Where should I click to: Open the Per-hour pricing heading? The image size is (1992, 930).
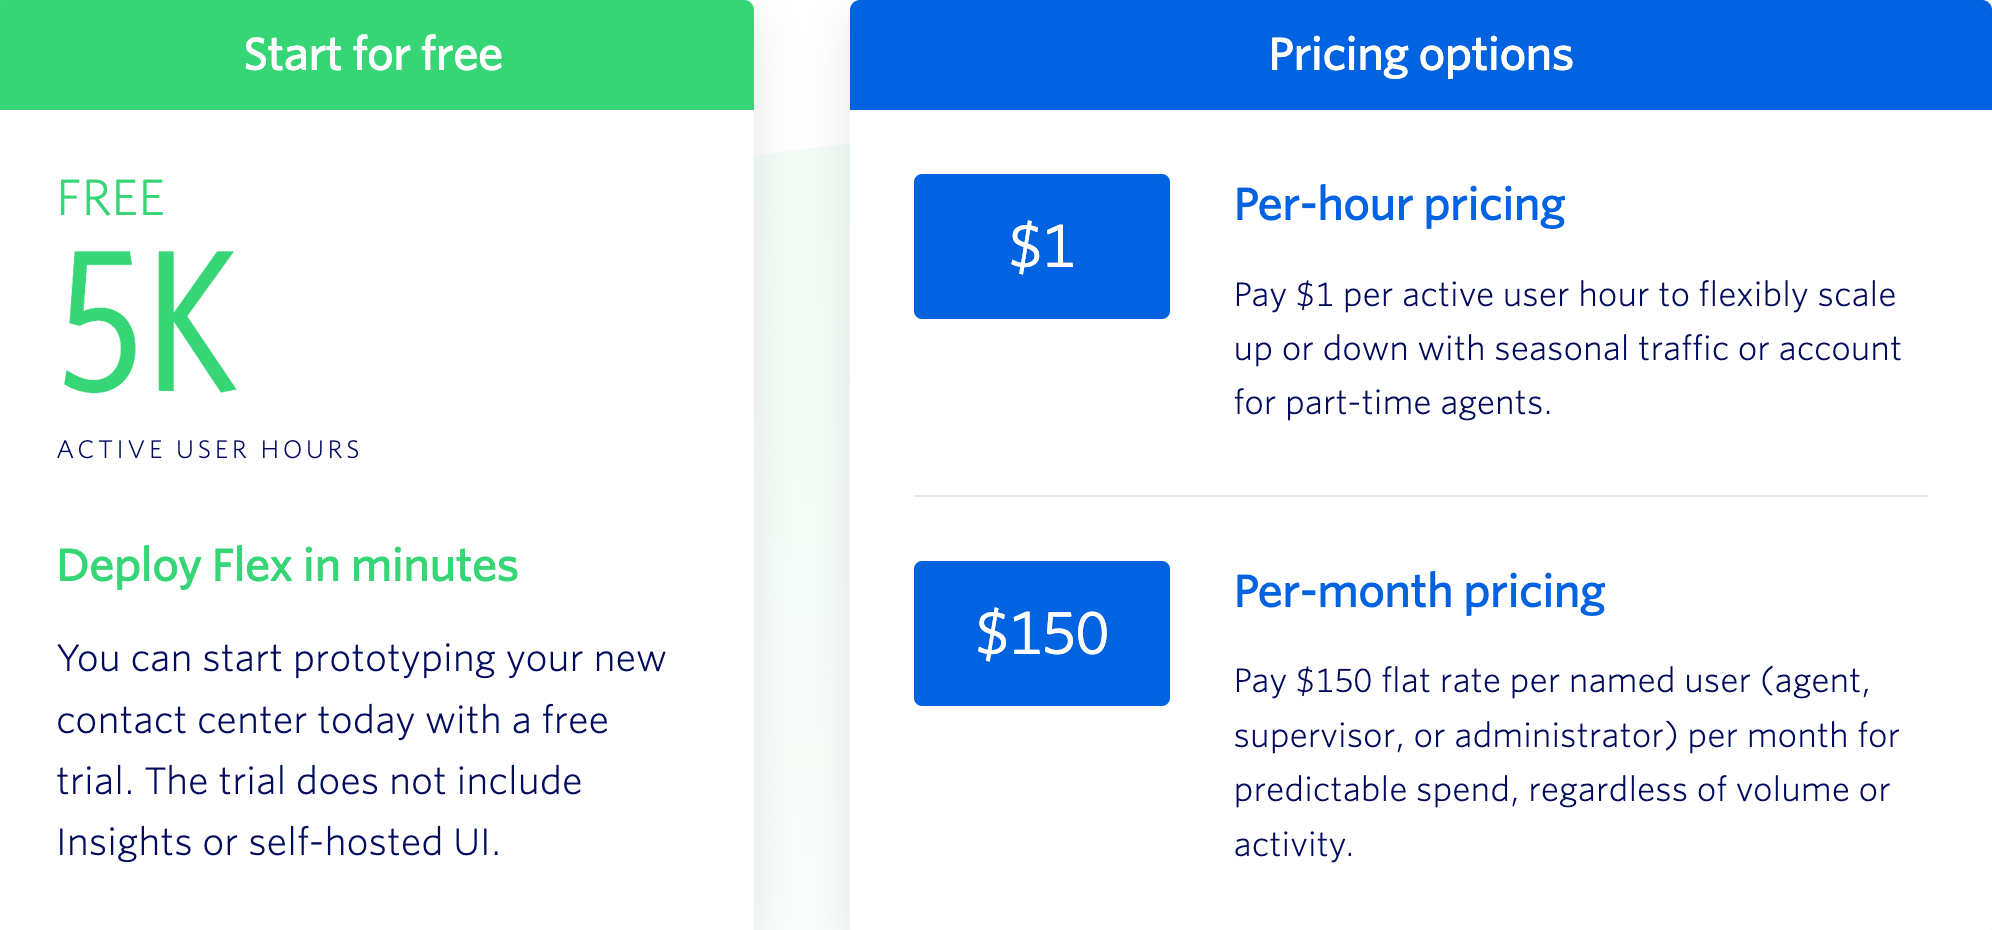[1399, 205]
